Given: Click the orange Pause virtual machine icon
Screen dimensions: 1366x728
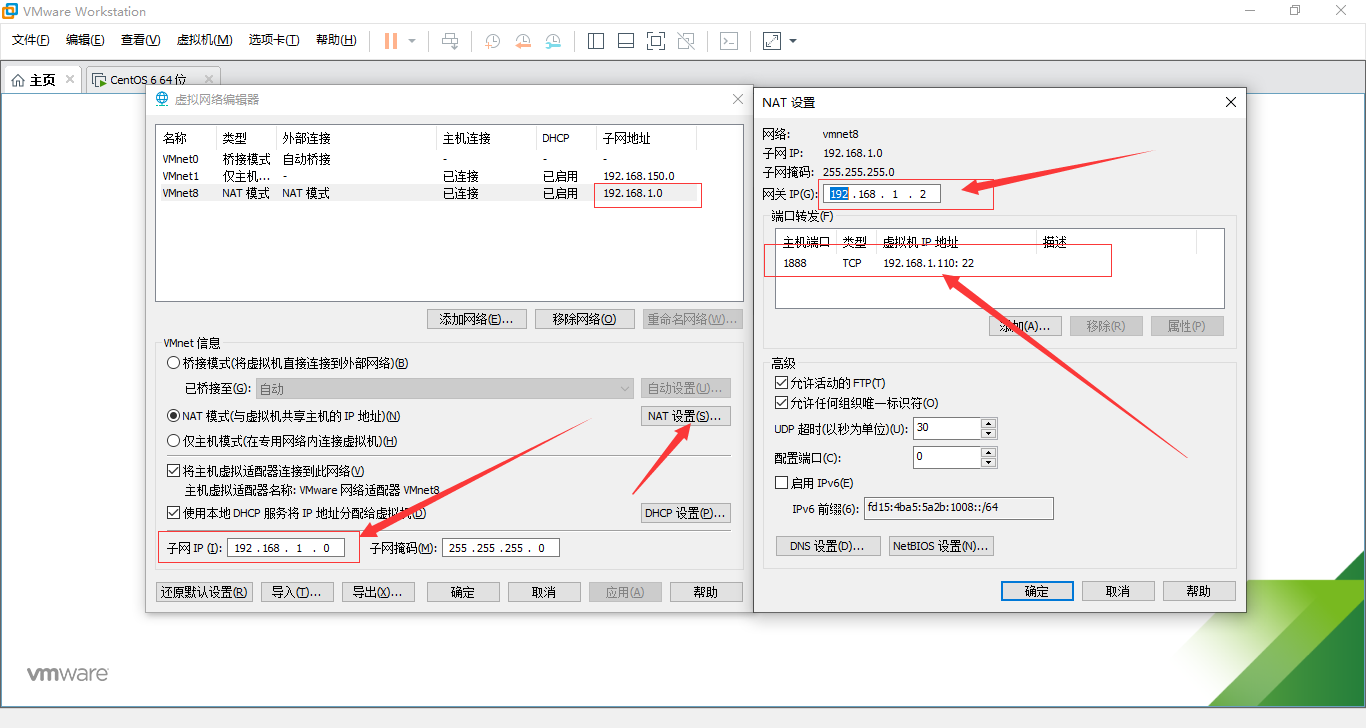Looking at the screenshot, I should pos(390,41).
